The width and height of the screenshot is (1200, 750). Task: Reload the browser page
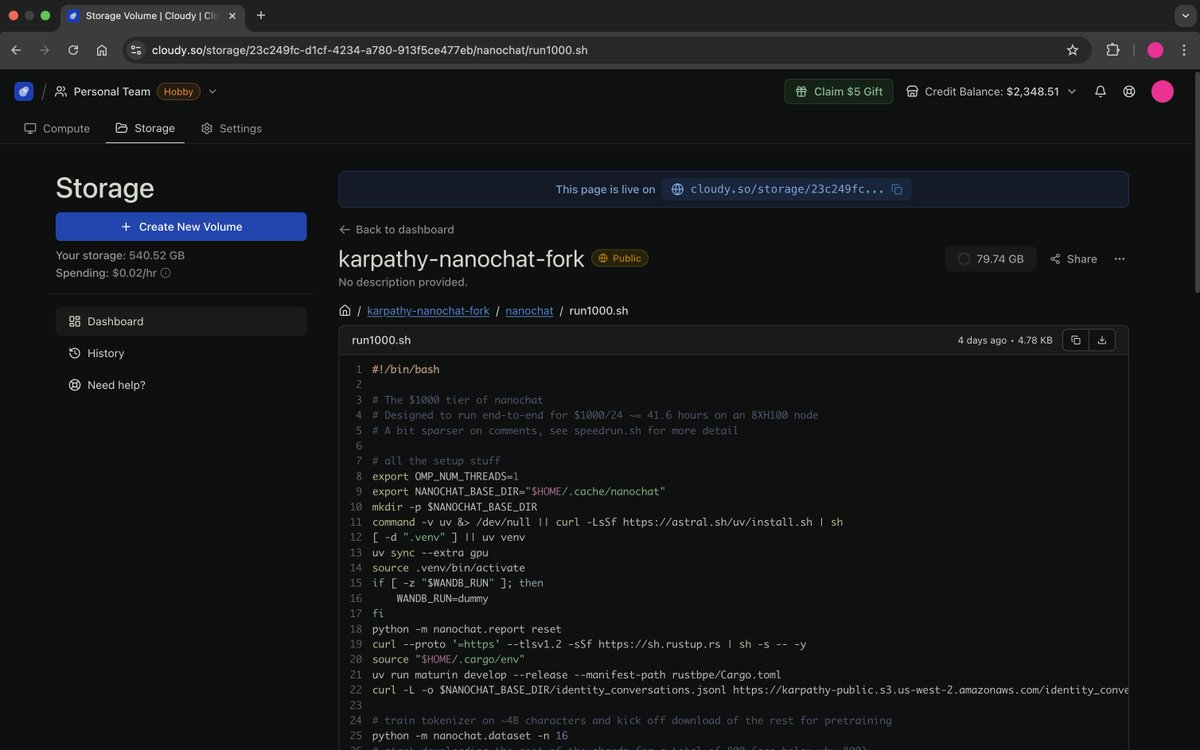point(73,50)
